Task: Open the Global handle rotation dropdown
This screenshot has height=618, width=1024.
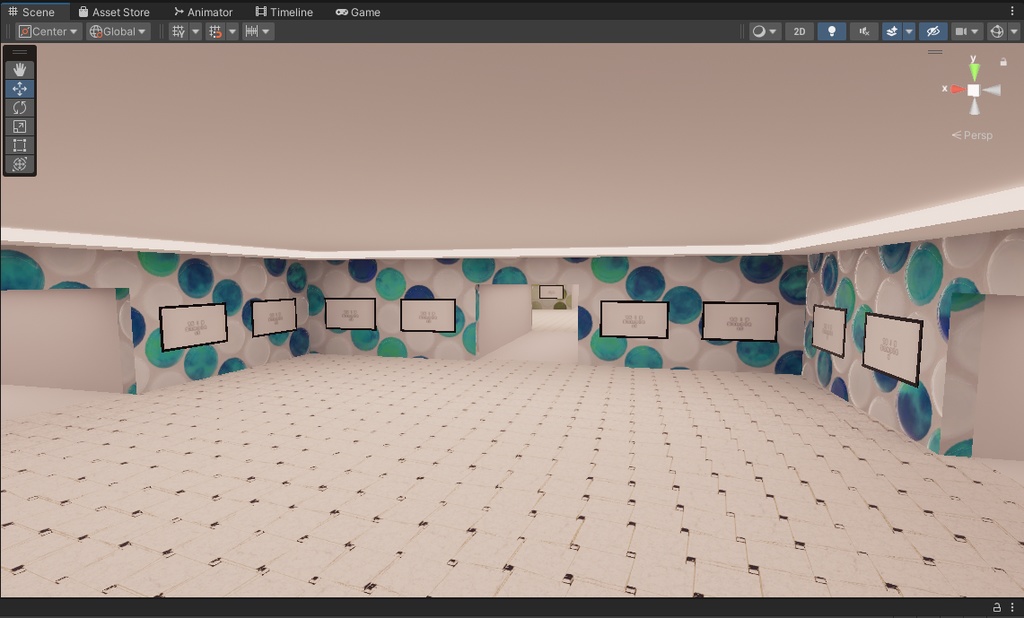Action: coord(118,31)
